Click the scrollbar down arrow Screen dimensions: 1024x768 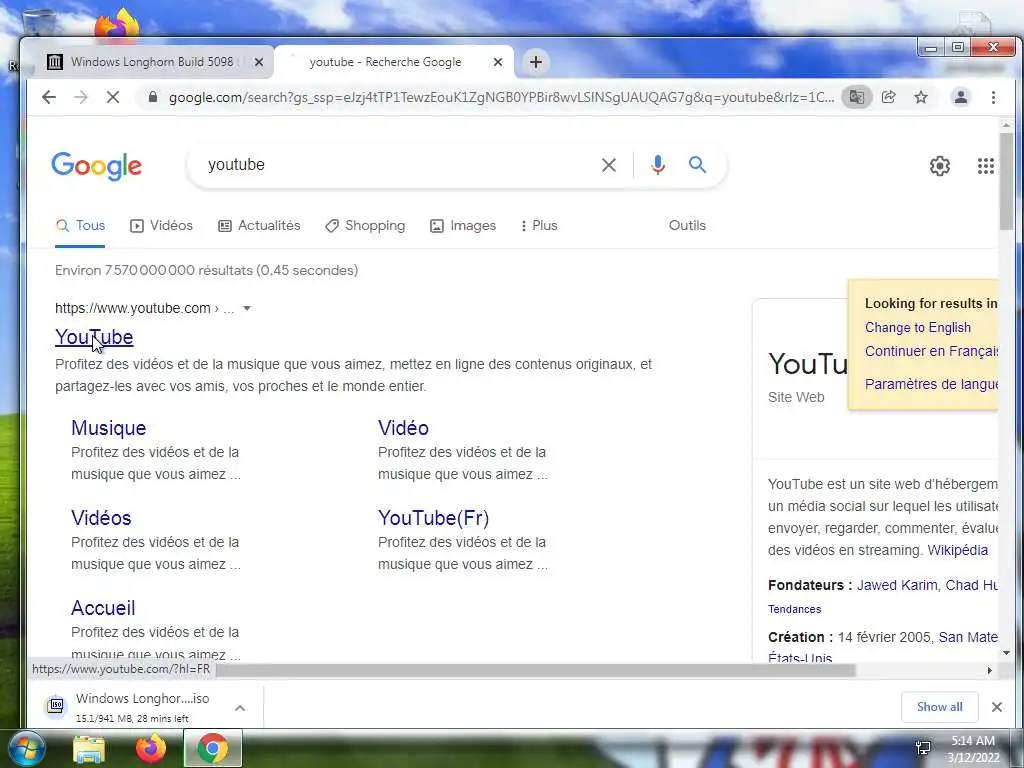[1006, 653]
